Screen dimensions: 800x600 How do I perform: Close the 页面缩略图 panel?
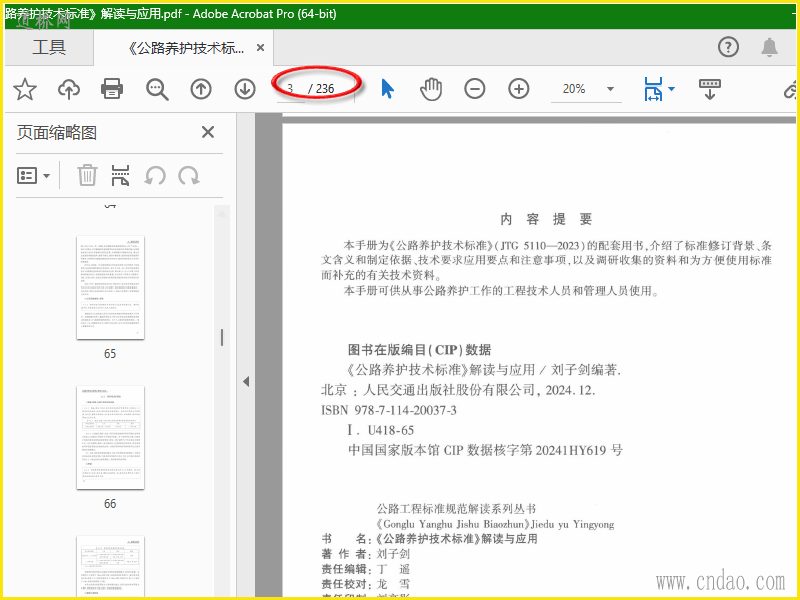click(x=208, y=132)
